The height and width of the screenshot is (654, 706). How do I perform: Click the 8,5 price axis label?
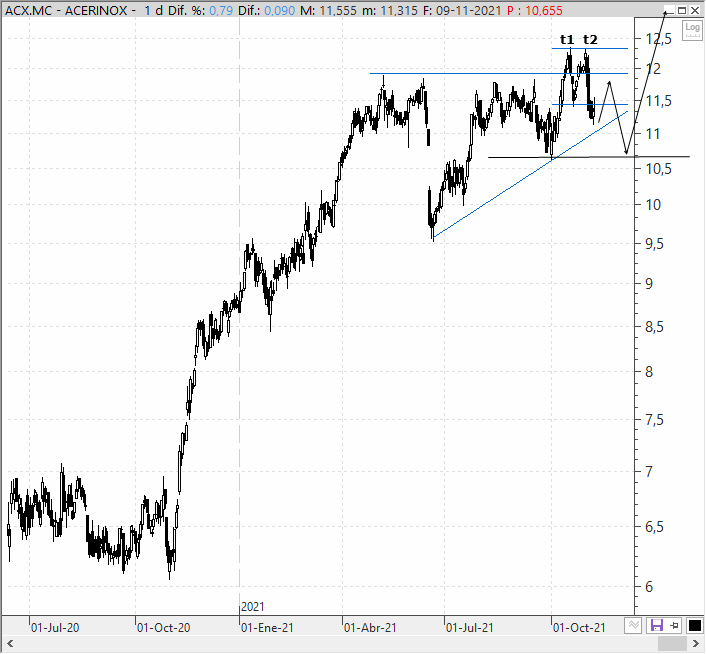(654, 327)
